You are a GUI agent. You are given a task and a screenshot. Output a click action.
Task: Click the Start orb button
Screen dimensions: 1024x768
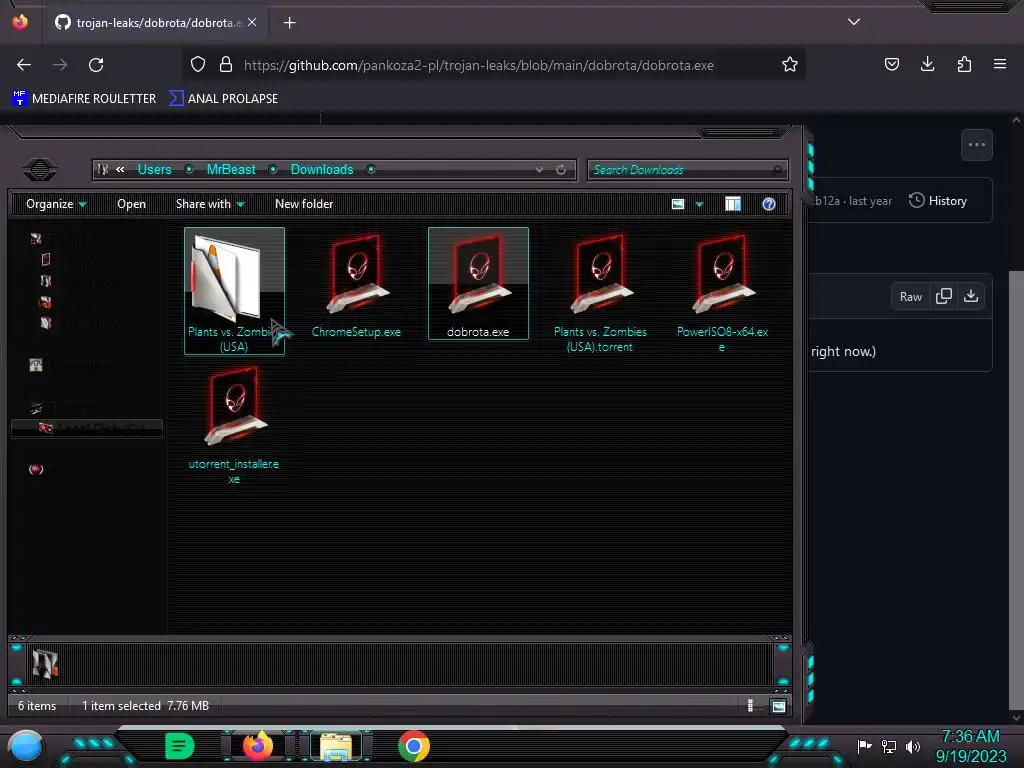coord(26,747)
